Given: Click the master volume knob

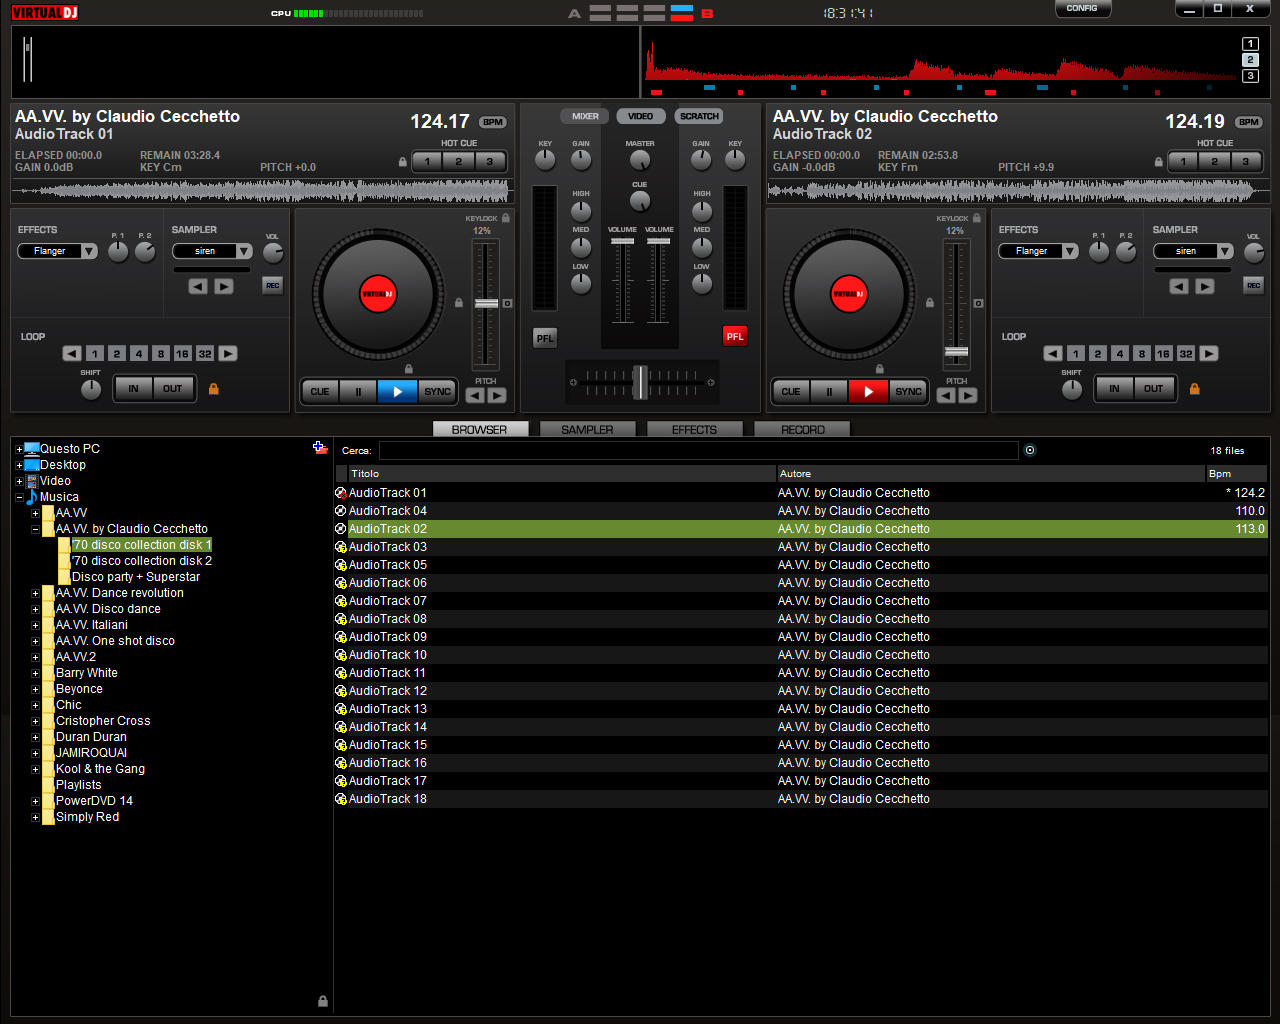Looking at the screenshot, I should coord(640,160).
